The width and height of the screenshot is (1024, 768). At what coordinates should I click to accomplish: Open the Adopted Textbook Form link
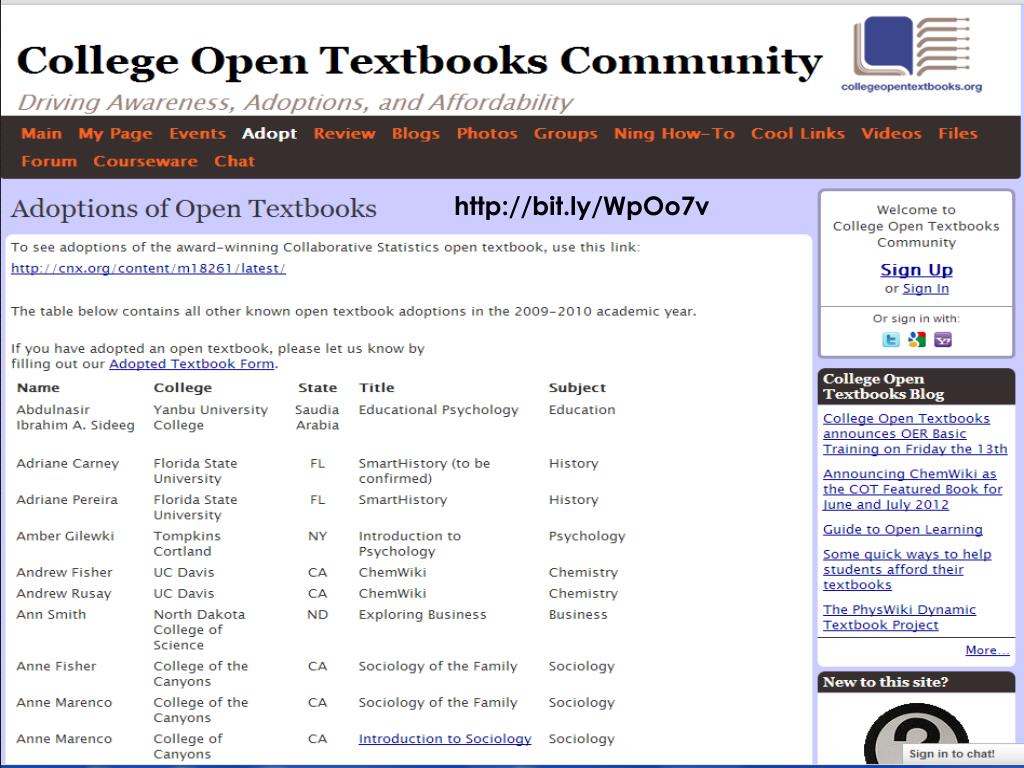(x=191, y=364)
